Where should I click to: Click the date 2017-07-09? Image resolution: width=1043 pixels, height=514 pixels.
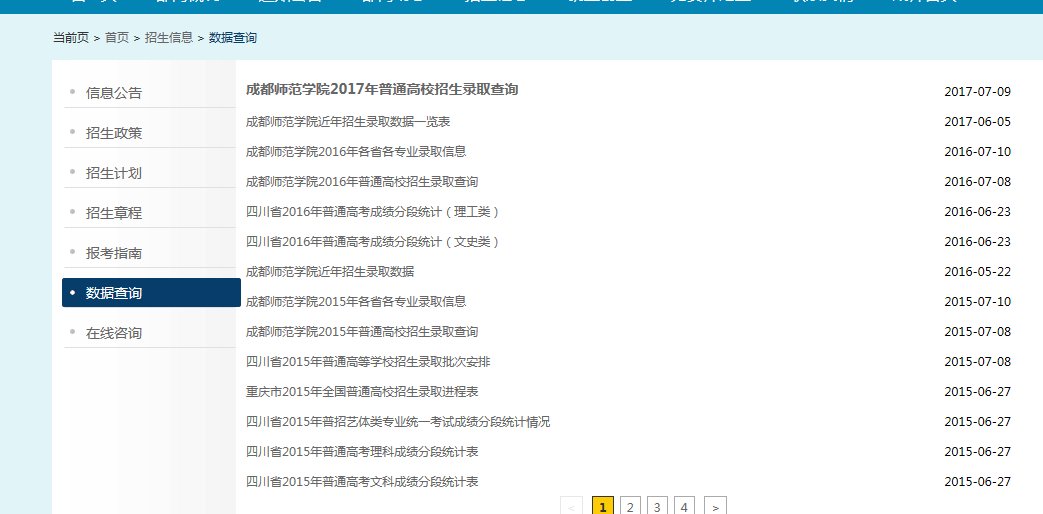pos(977,92)
